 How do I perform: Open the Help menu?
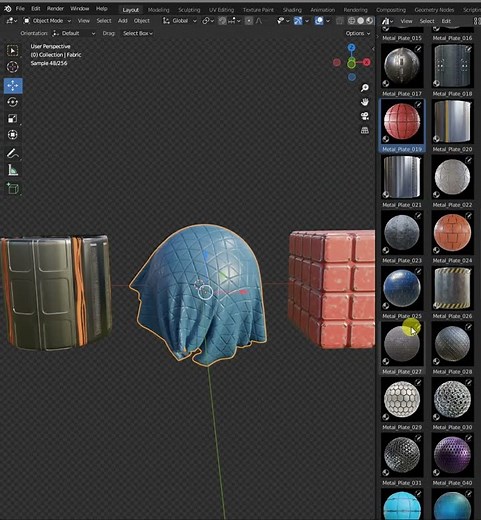click(102, 9)
